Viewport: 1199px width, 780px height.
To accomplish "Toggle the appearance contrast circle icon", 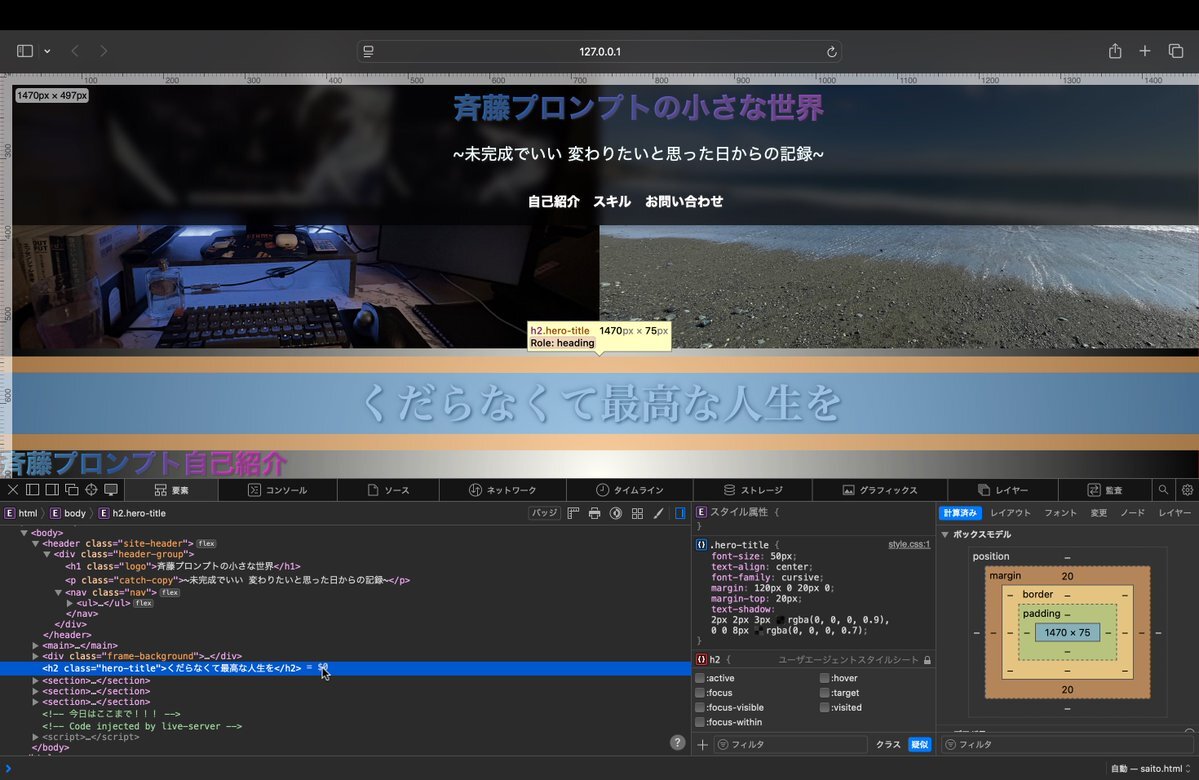I will (x=616, y=513).
